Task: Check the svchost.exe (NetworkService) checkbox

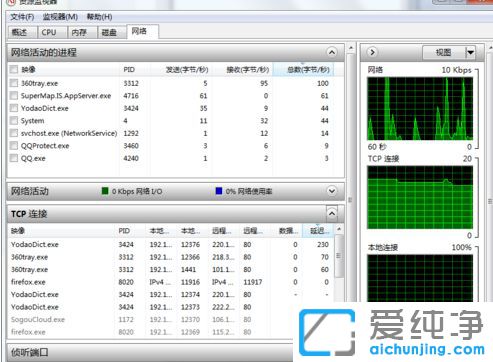Action: (14, 133)
